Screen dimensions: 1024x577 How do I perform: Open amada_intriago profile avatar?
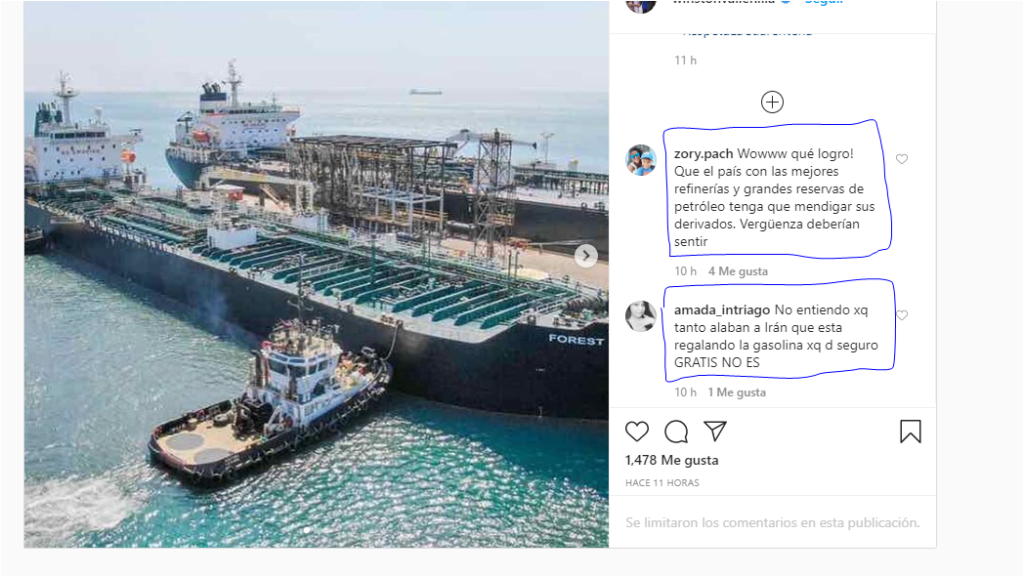(641, 316)
